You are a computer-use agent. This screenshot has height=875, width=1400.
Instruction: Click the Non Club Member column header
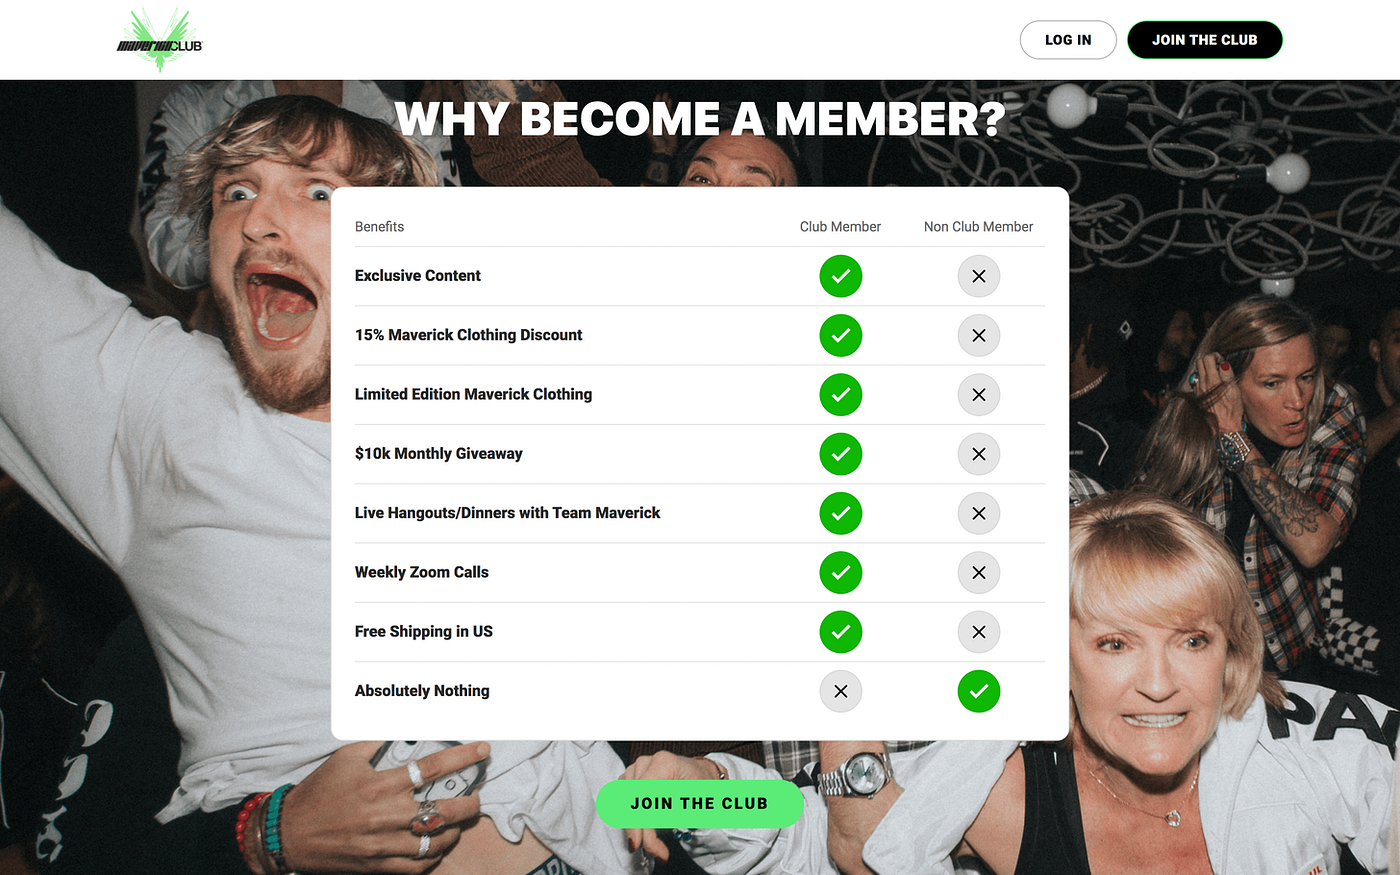(978, 227)
